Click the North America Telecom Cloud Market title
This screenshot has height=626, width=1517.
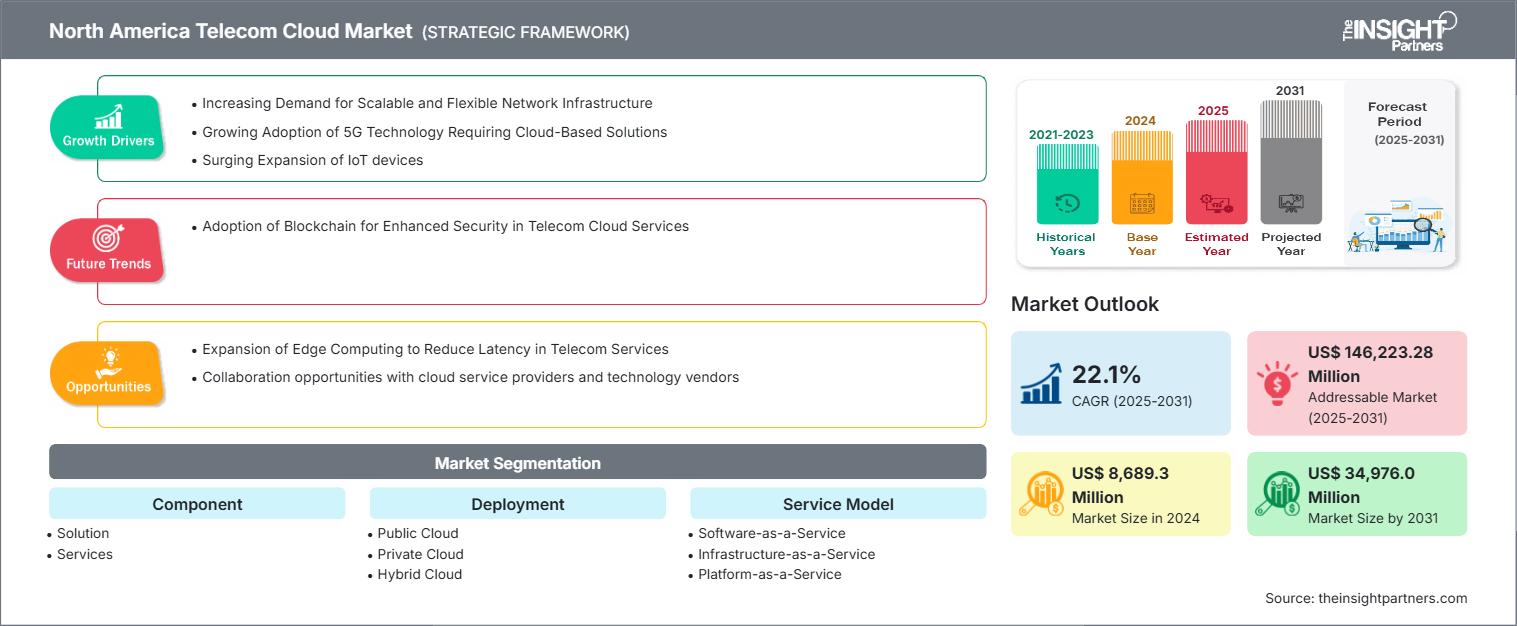pyautogui.click(x=230, y=31)
